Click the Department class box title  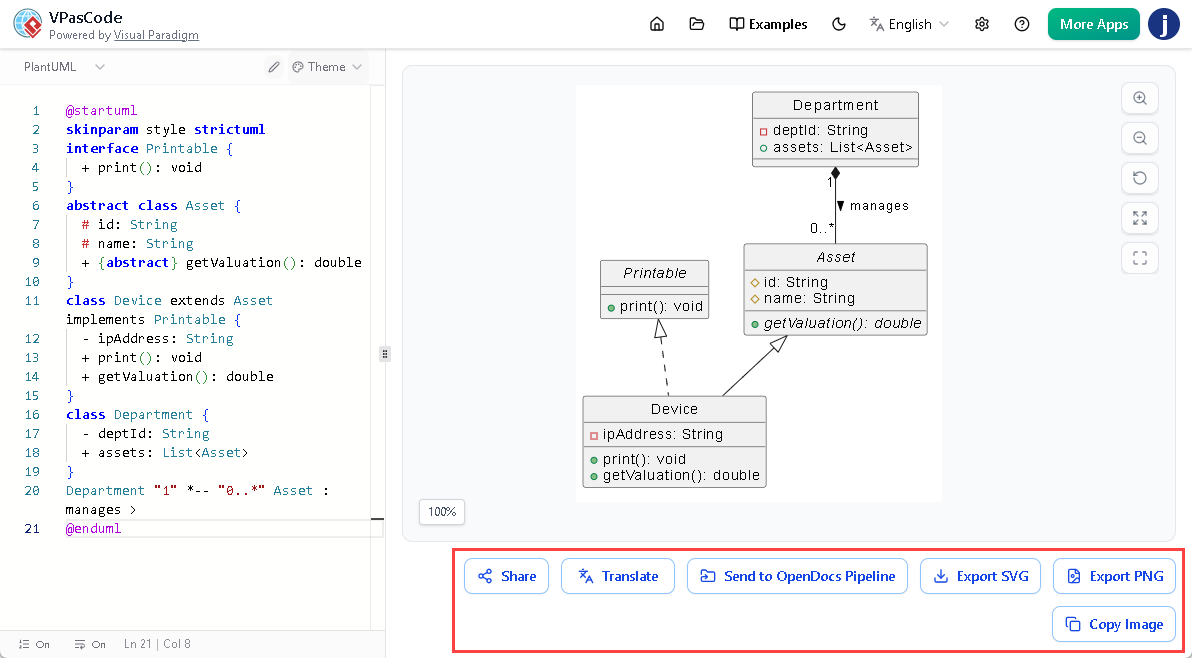tap(835, 105)
